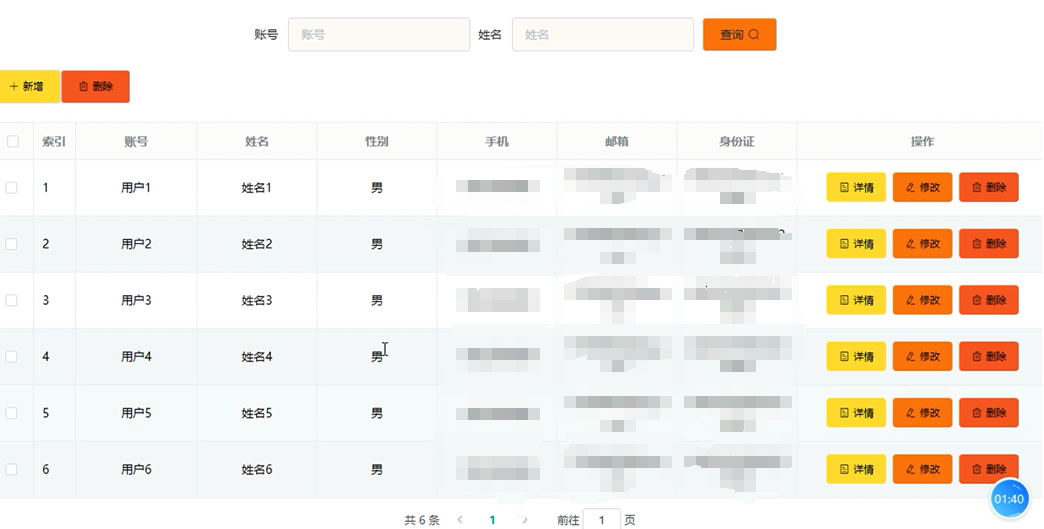Screen dimensions: 1044x529
Task: Toggle the select-all checkbox in table header
Action: tap(13, 141)
